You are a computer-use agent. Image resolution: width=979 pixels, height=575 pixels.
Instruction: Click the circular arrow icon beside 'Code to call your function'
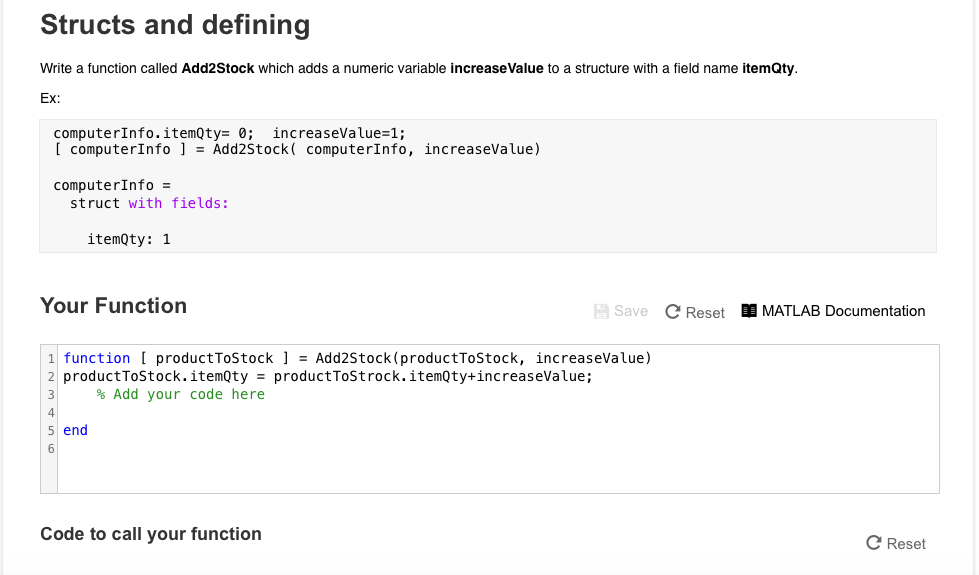tap(874, 543)
